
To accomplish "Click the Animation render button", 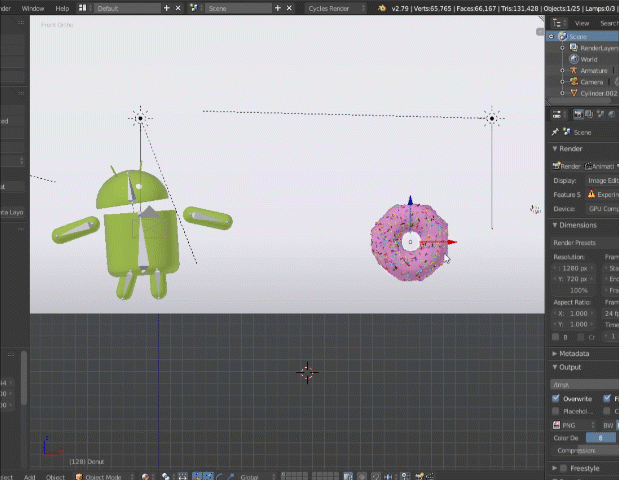I will pyautogui.click(x=602, y=166).
